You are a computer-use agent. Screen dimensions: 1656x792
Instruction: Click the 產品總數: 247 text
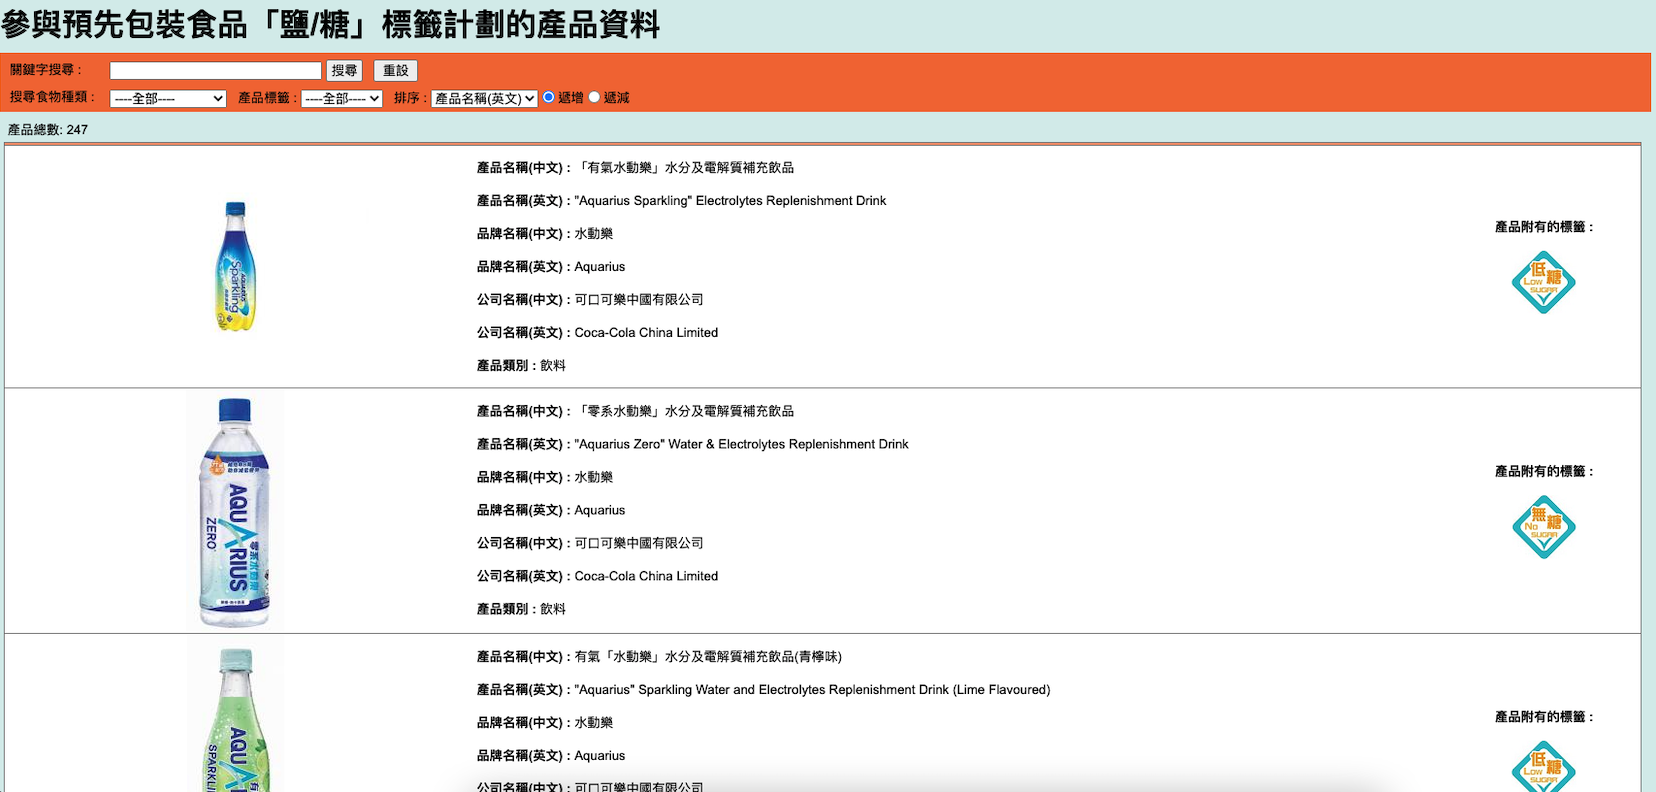coord(48,130)
